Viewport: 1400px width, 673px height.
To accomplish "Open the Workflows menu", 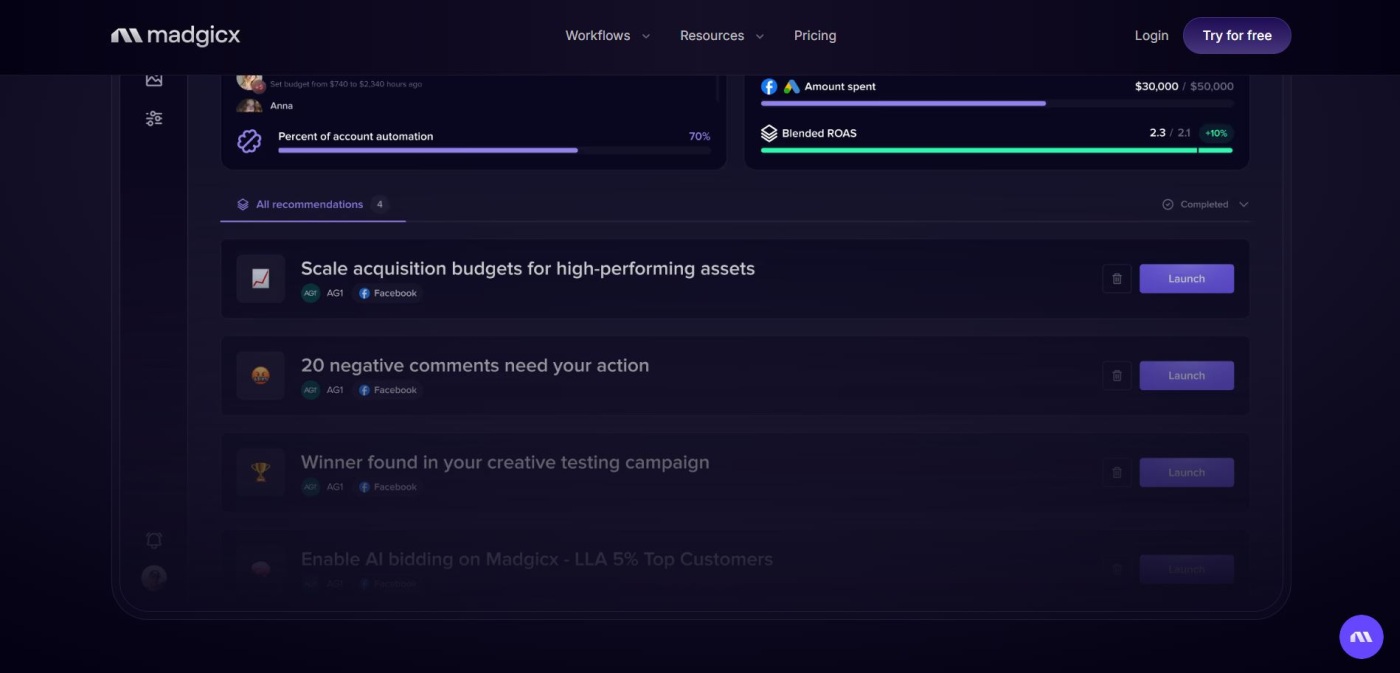I will tap(607, 35).
